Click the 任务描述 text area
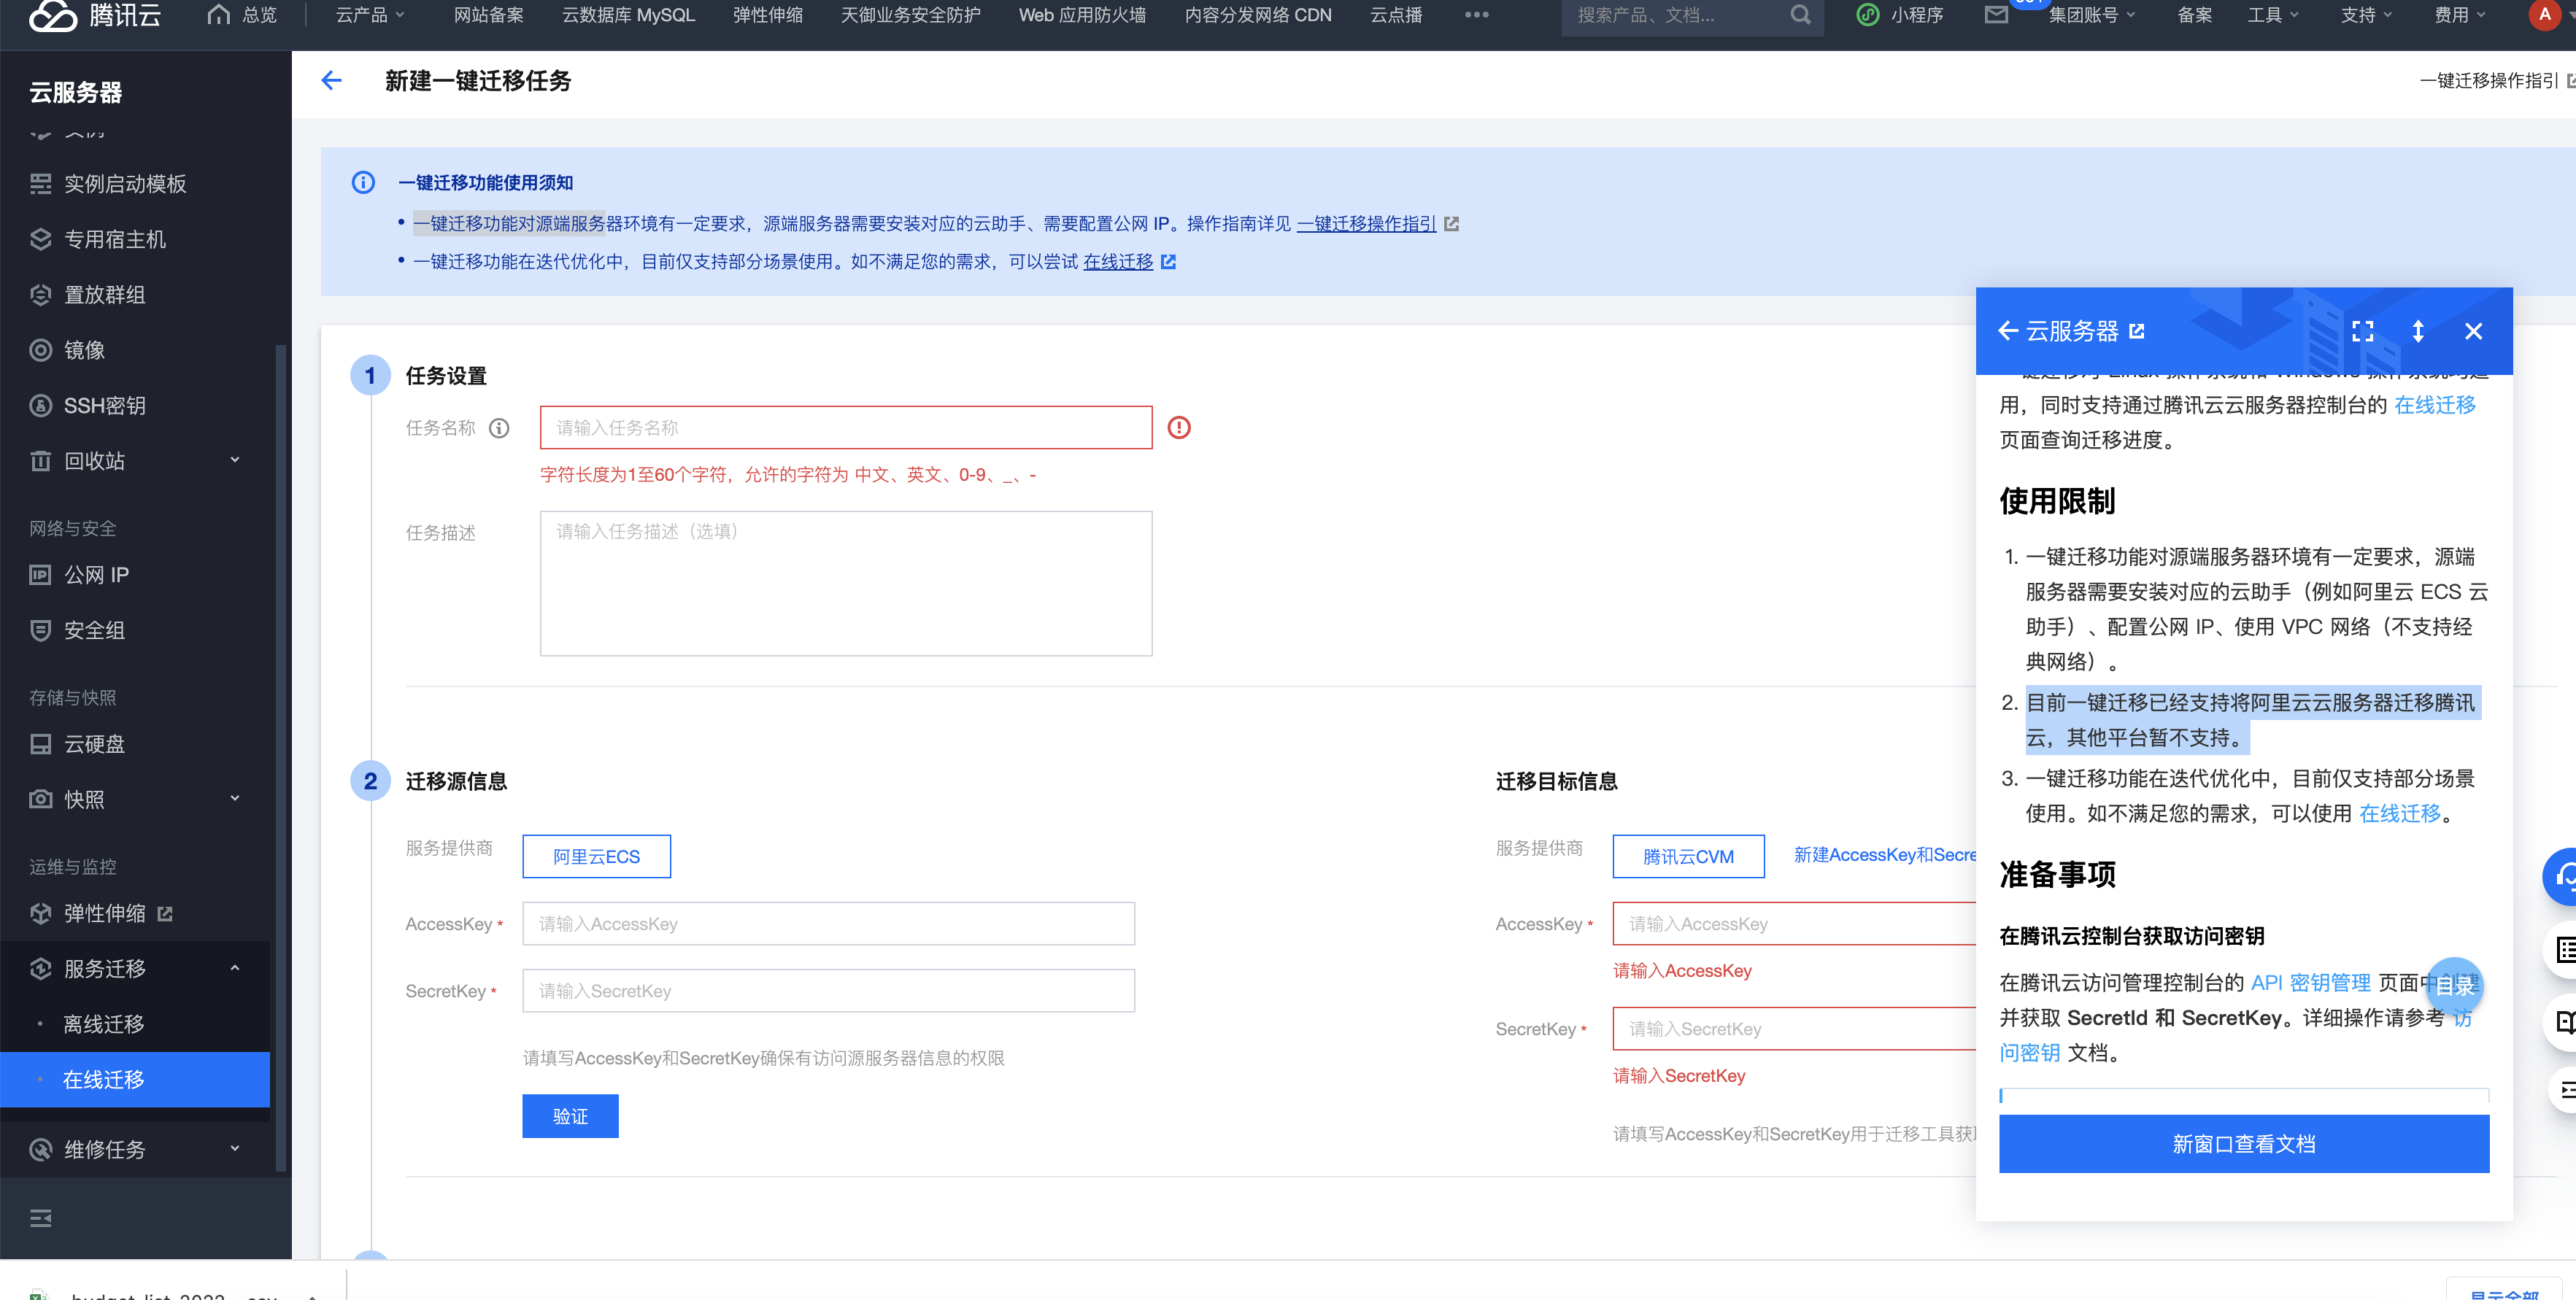Image resolution: width=2576 pixels, height=1300 pixels. pos(846,584)
